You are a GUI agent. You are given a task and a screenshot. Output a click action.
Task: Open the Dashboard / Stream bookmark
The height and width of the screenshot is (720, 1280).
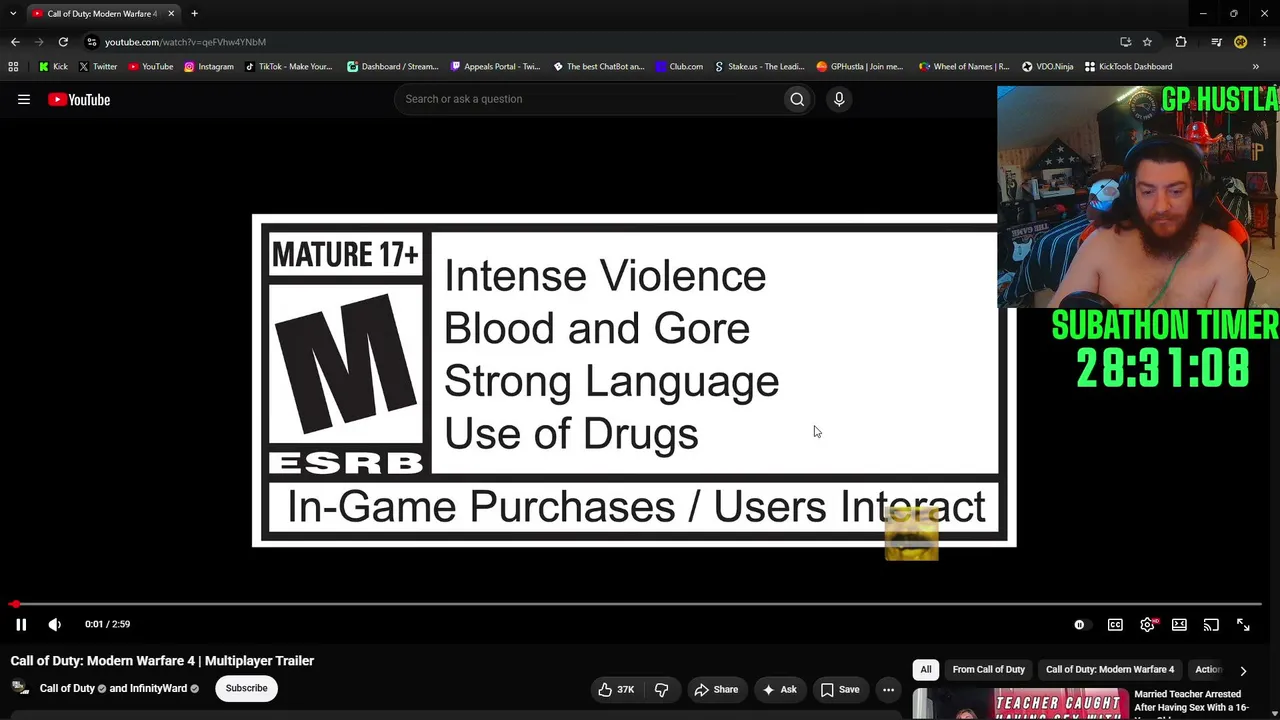(x=392, y=67)
